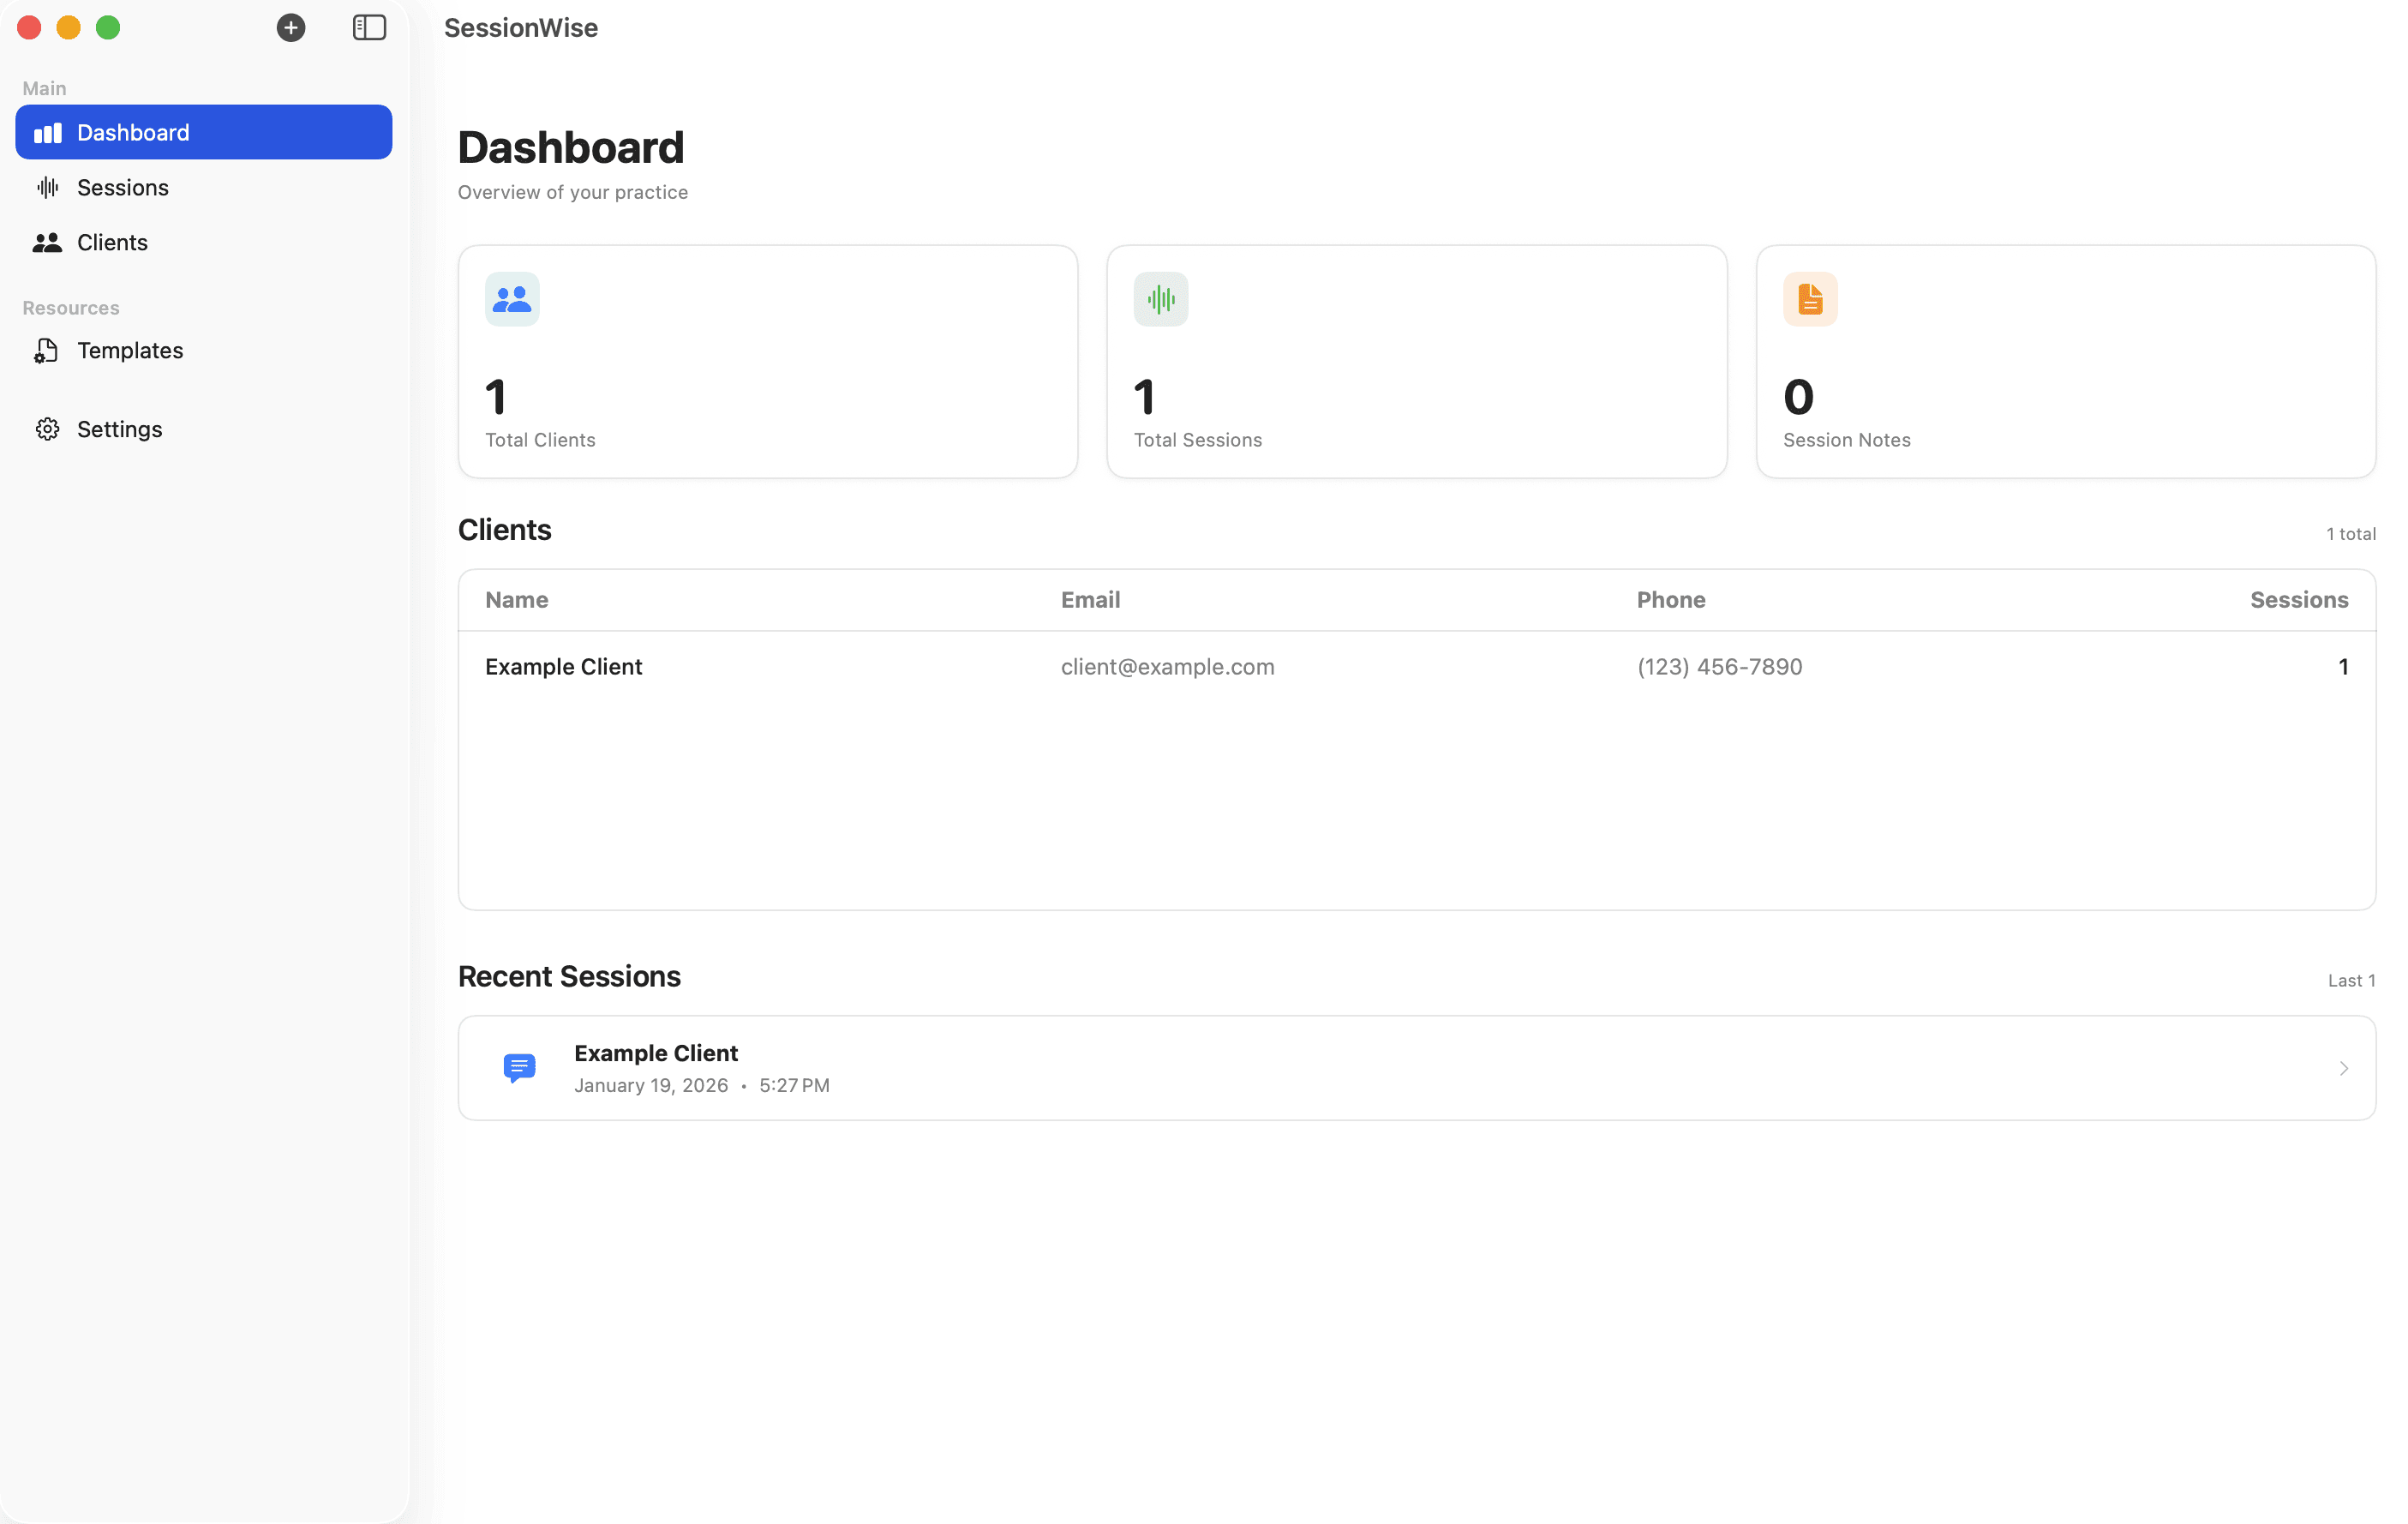2408x1524 pixels.
Task: Expand the Example Client recent session chevron
Action: click(x=2344, y=1068)
